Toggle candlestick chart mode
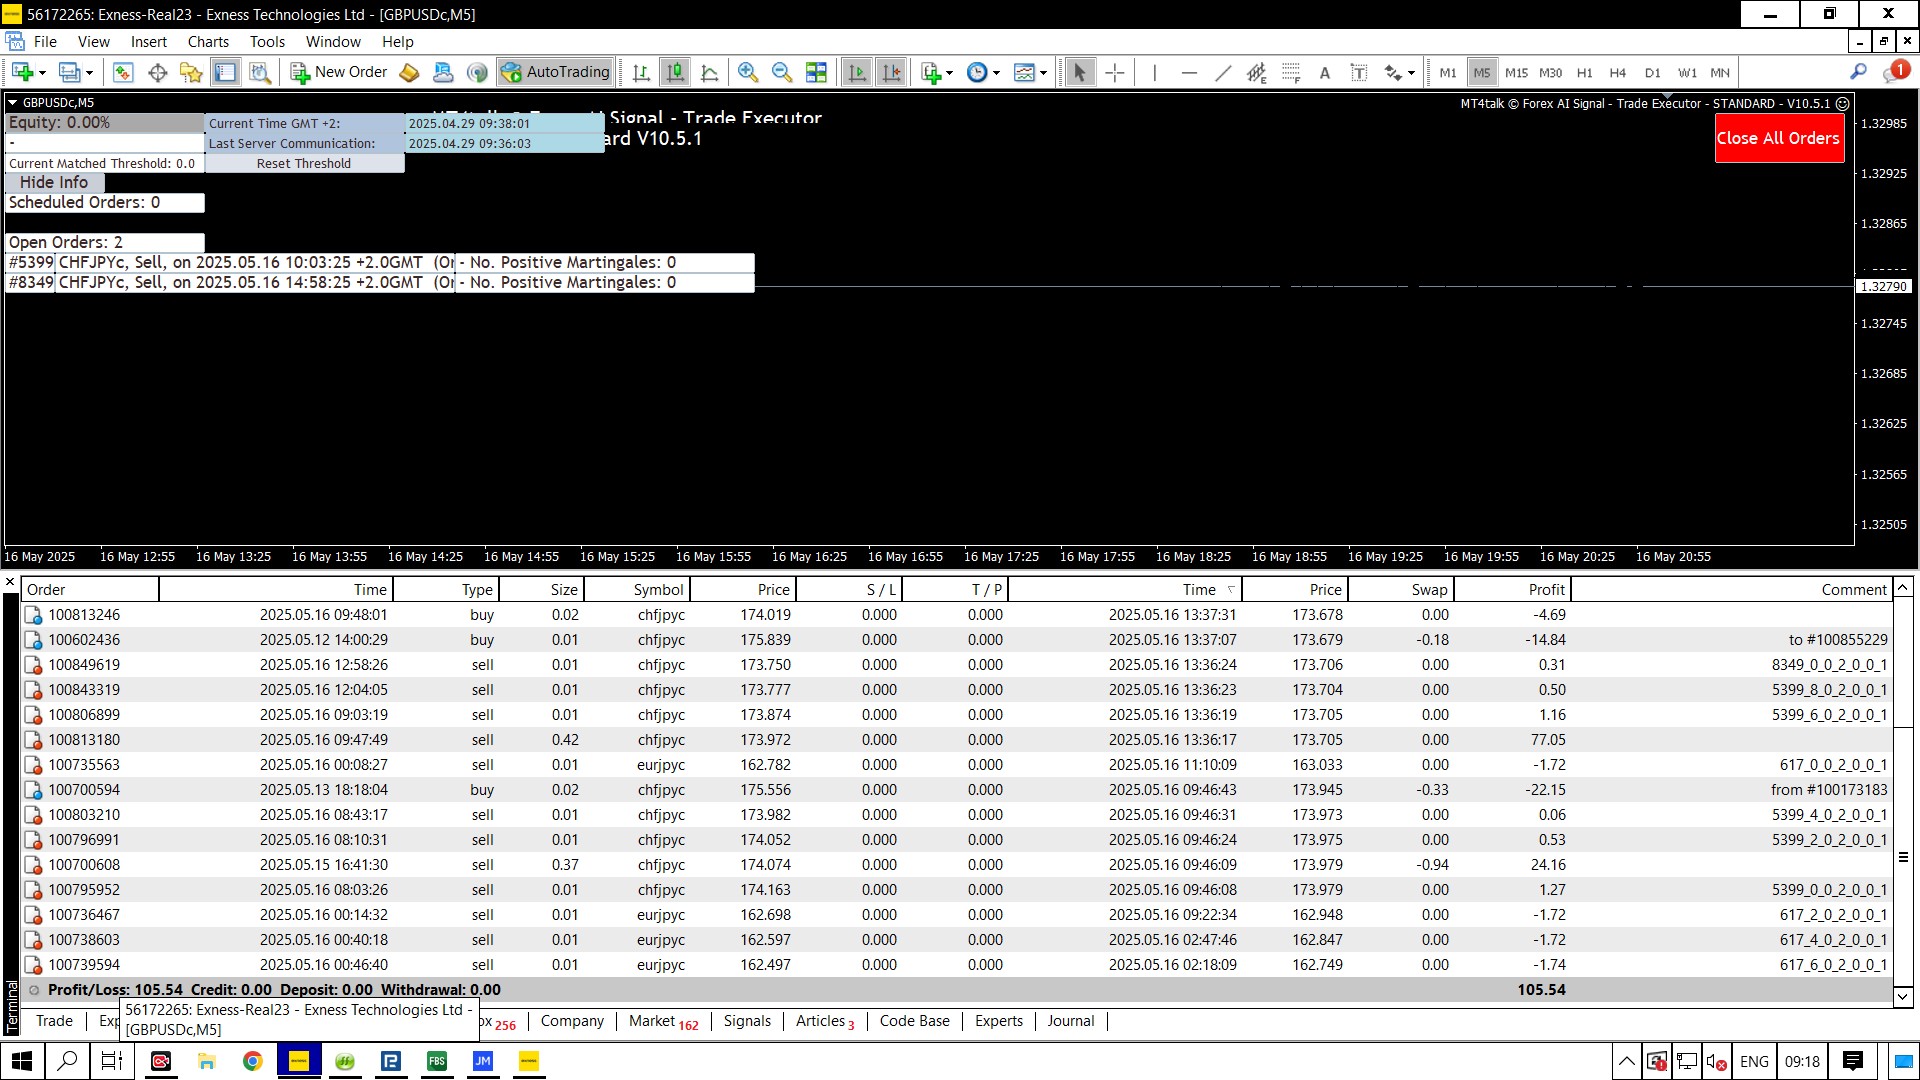The width and height of the screenshot is (1920, 1080). tap(676, 72)
